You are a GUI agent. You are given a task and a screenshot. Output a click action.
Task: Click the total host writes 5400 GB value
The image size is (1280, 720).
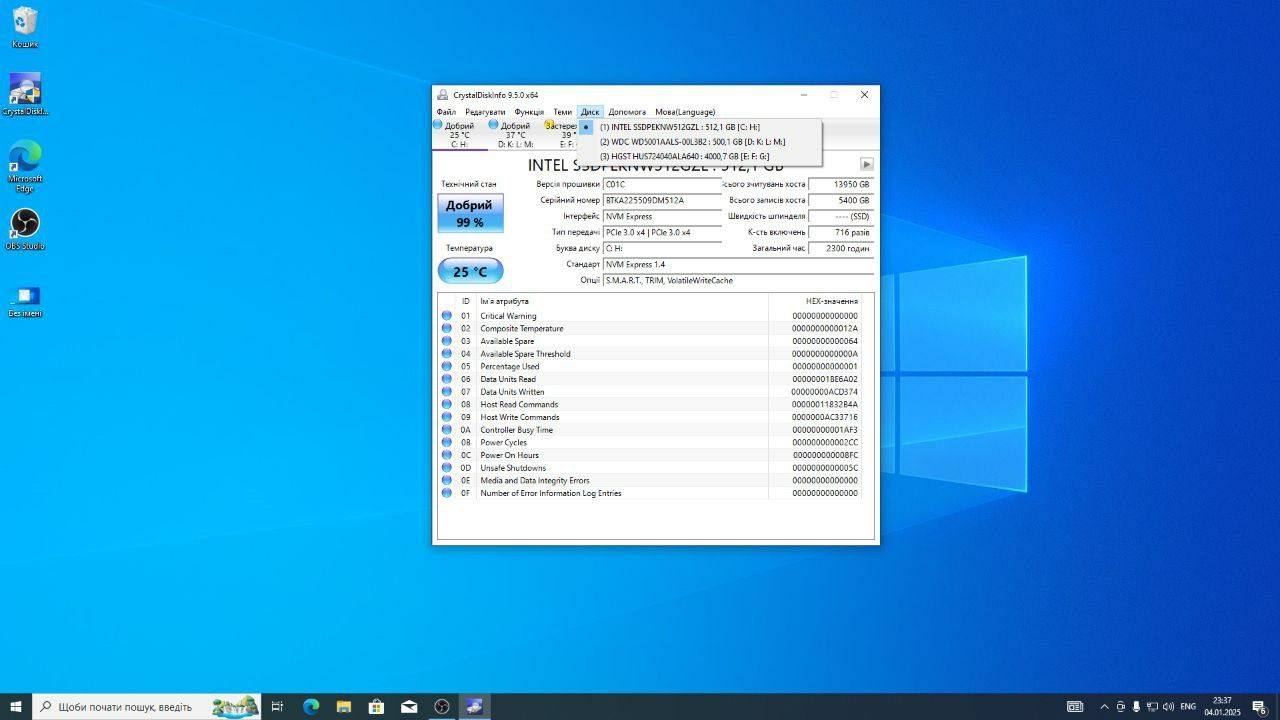click(x=840, y=200)
